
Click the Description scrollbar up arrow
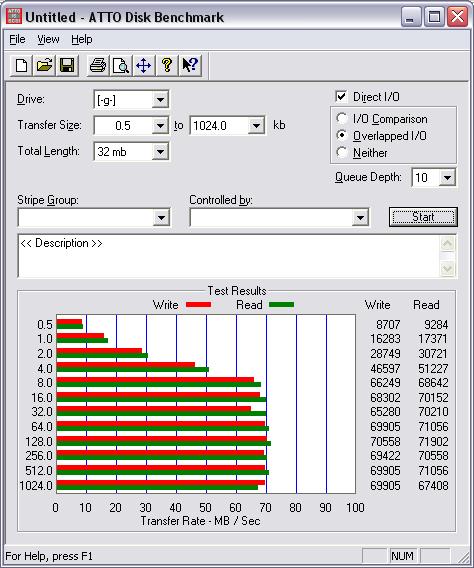447,243
